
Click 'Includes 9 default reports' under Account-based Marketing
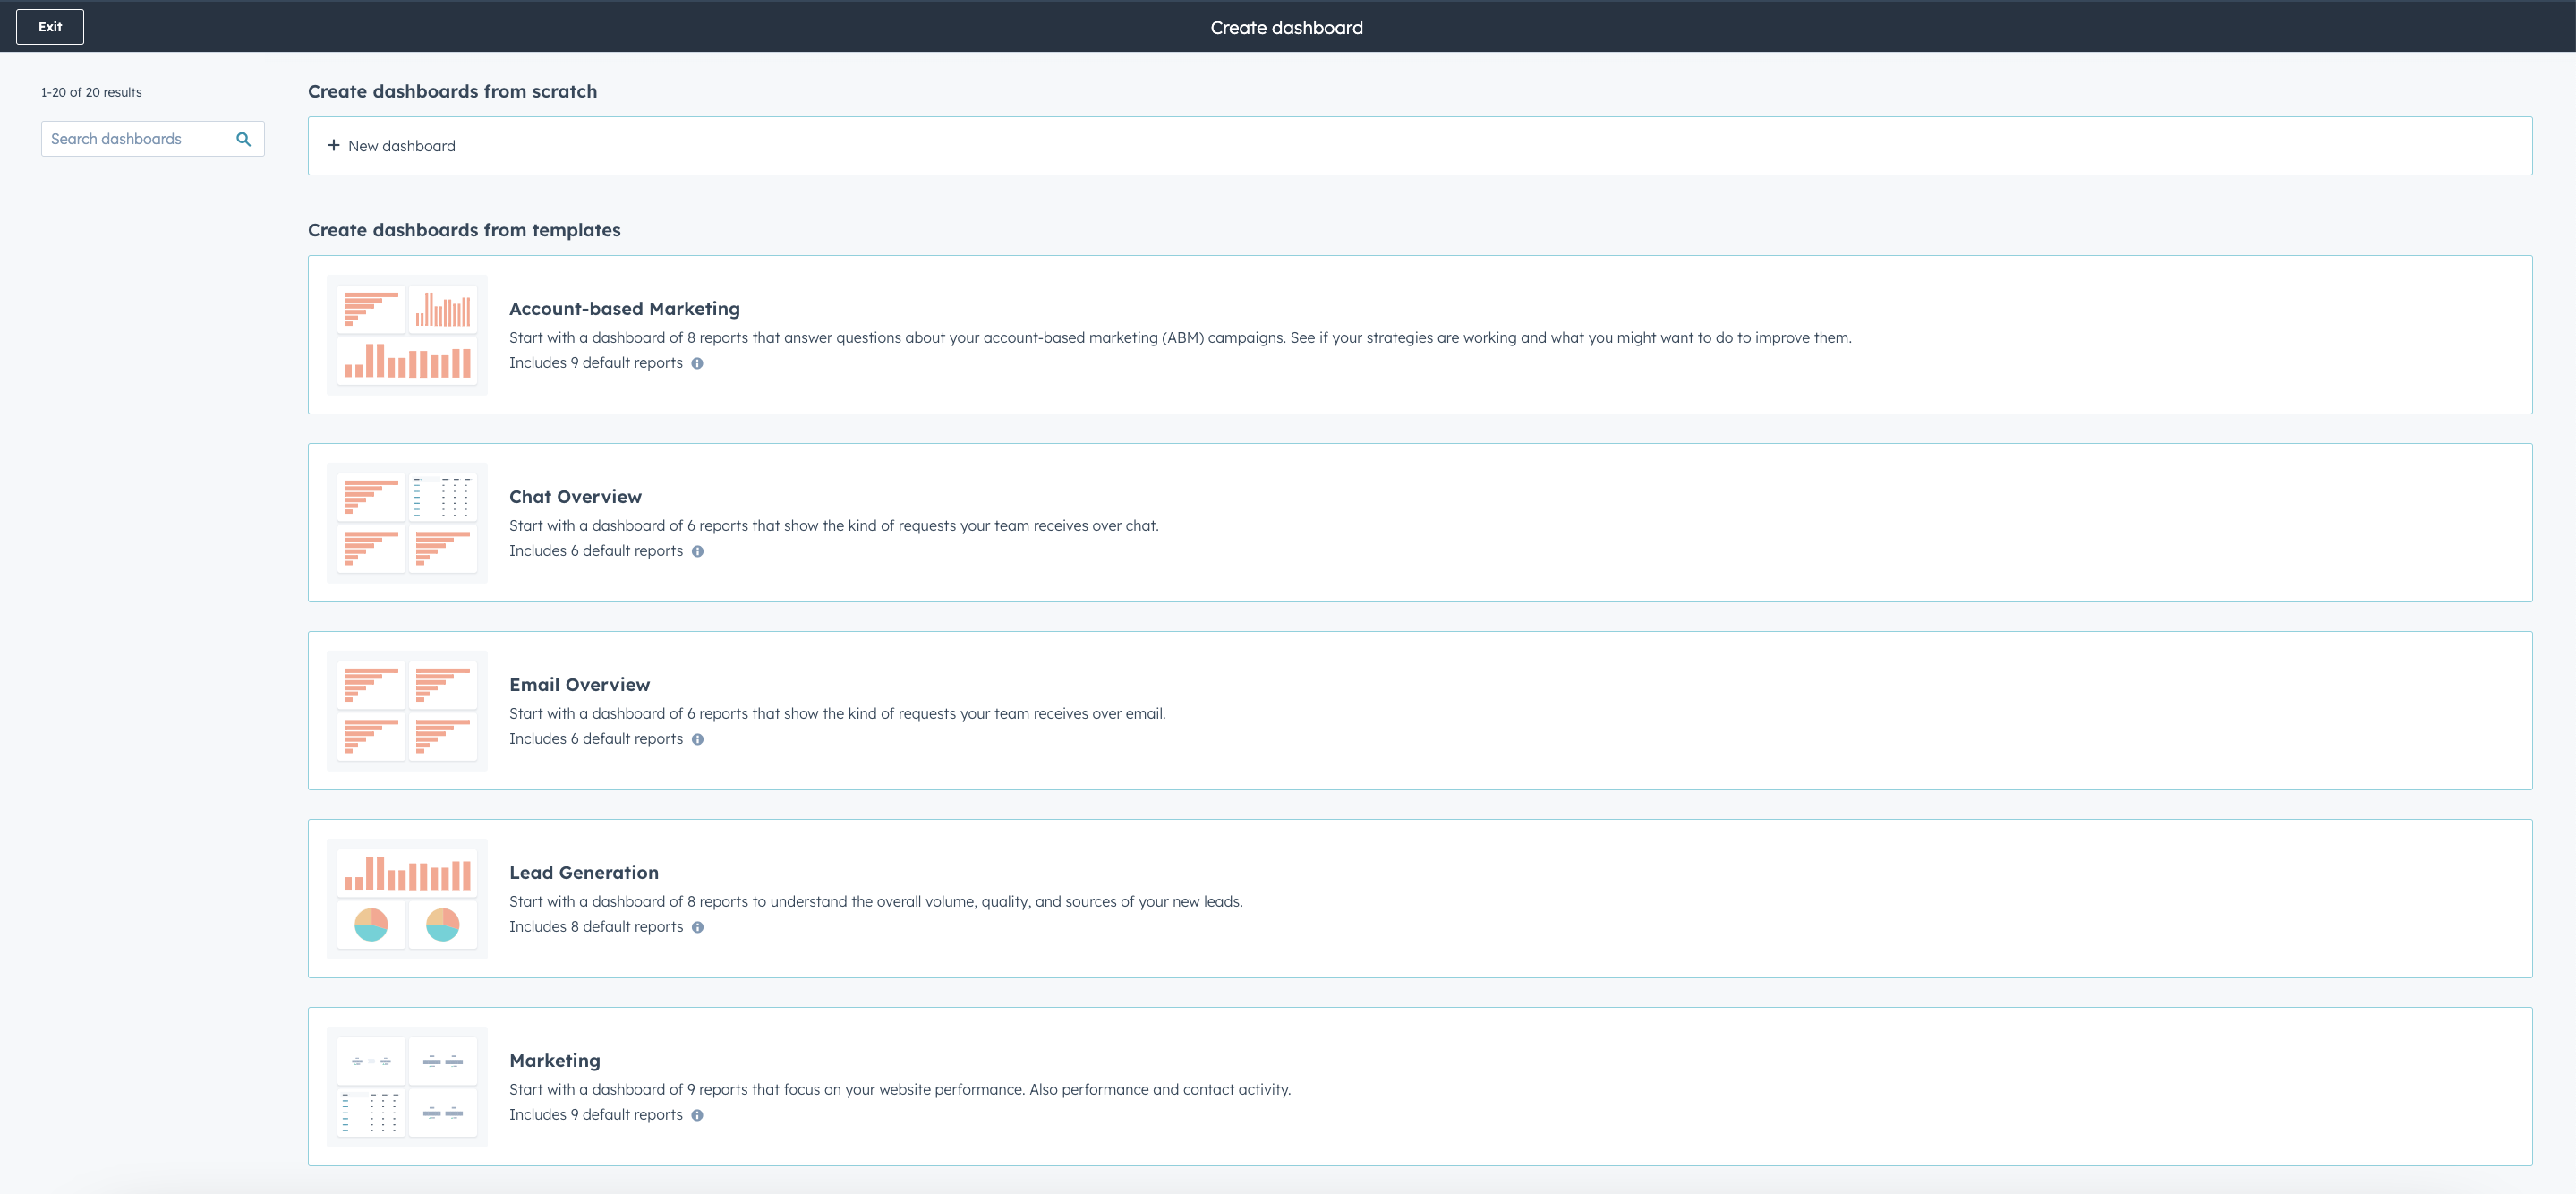pyautogui.click(x=596, y=363)
